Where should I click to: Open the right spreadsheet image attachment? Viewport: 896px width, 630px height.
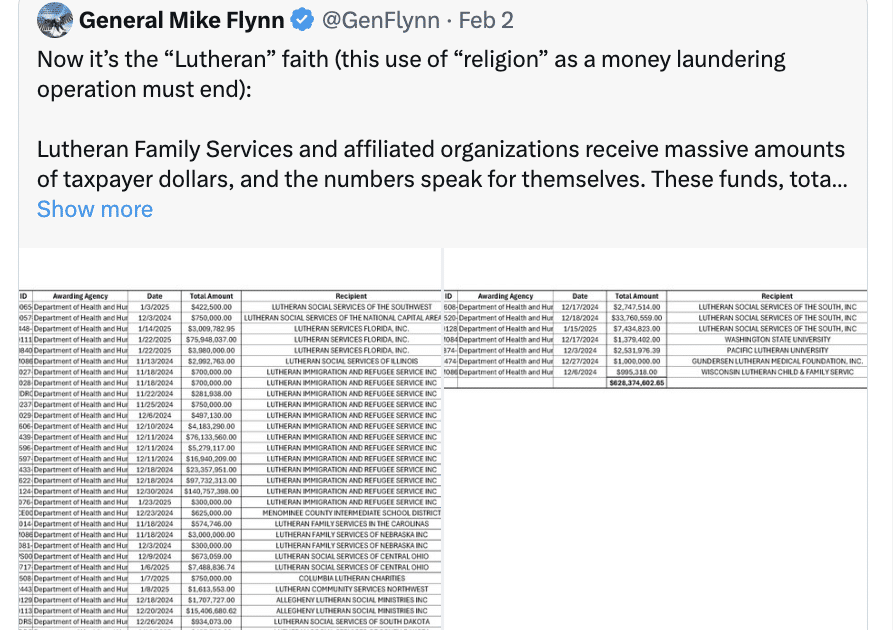(655, 439)
